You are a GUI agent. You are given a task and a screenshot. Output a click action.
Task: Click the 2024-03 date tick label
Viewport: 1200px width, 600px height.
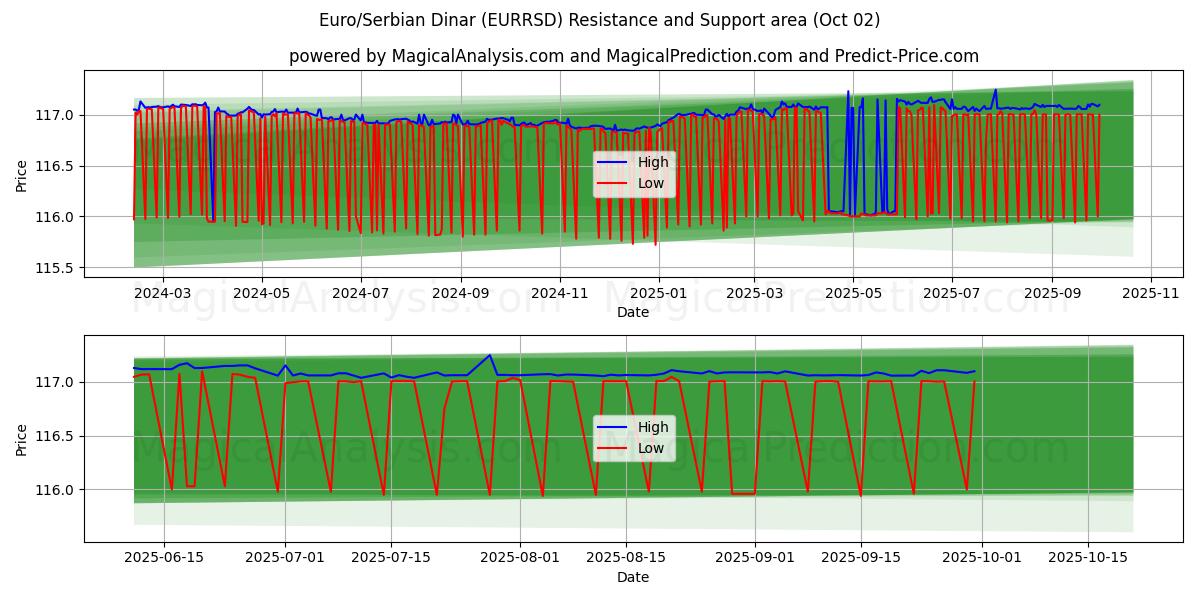click(x=162, y=294)
